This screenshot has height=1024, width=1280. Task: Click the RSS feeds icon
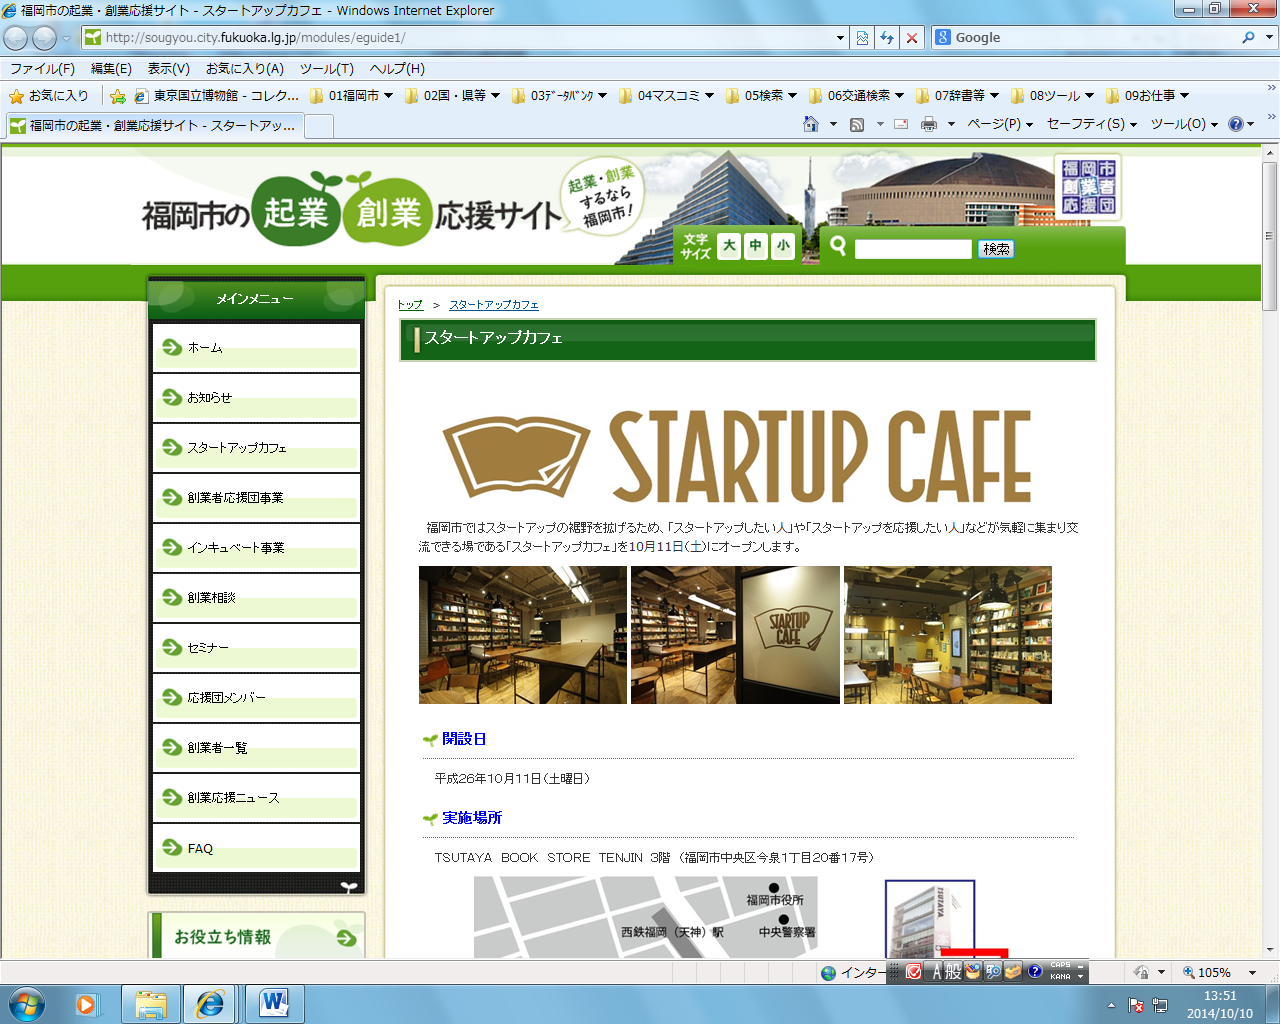(857, 124)
